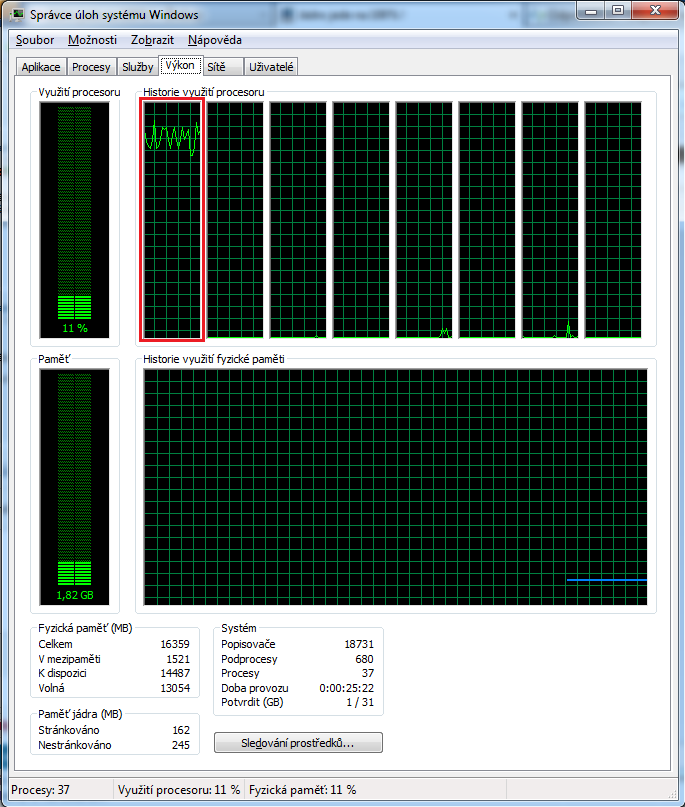Switch to the Aplikace tab
This screenshot has width=685, height=807.
(41, 67)
